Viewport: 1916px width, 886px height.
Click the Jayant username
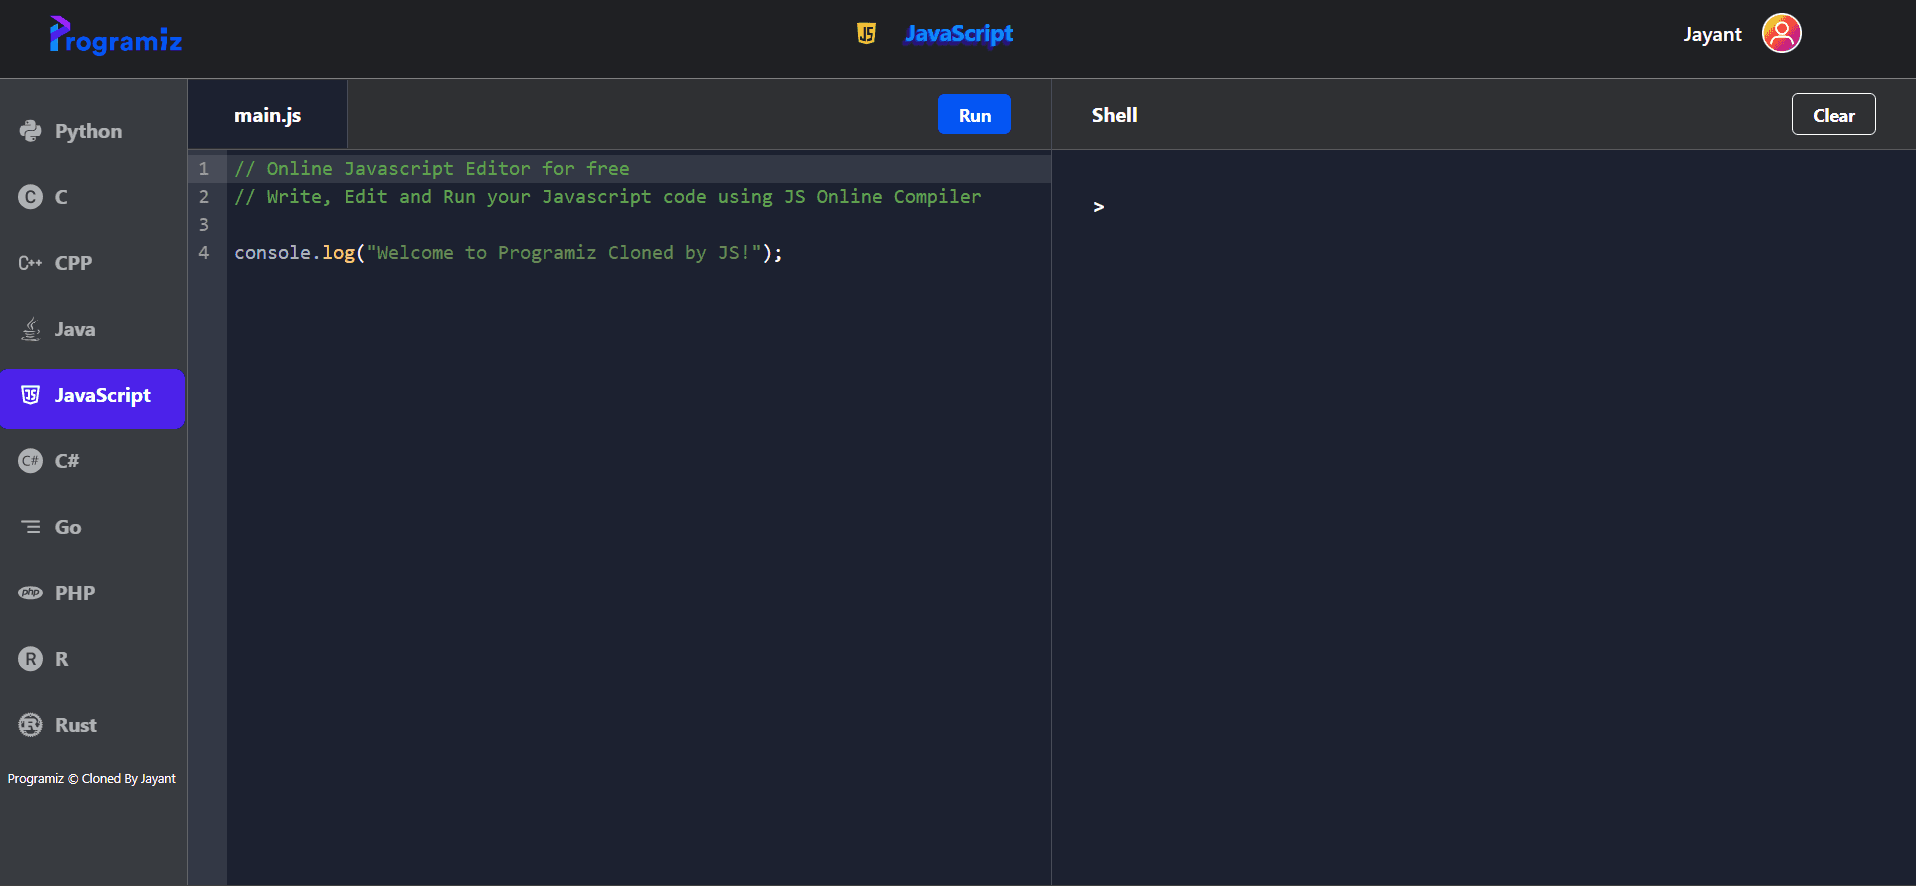pyautogui.click(x=1712, y=34)
